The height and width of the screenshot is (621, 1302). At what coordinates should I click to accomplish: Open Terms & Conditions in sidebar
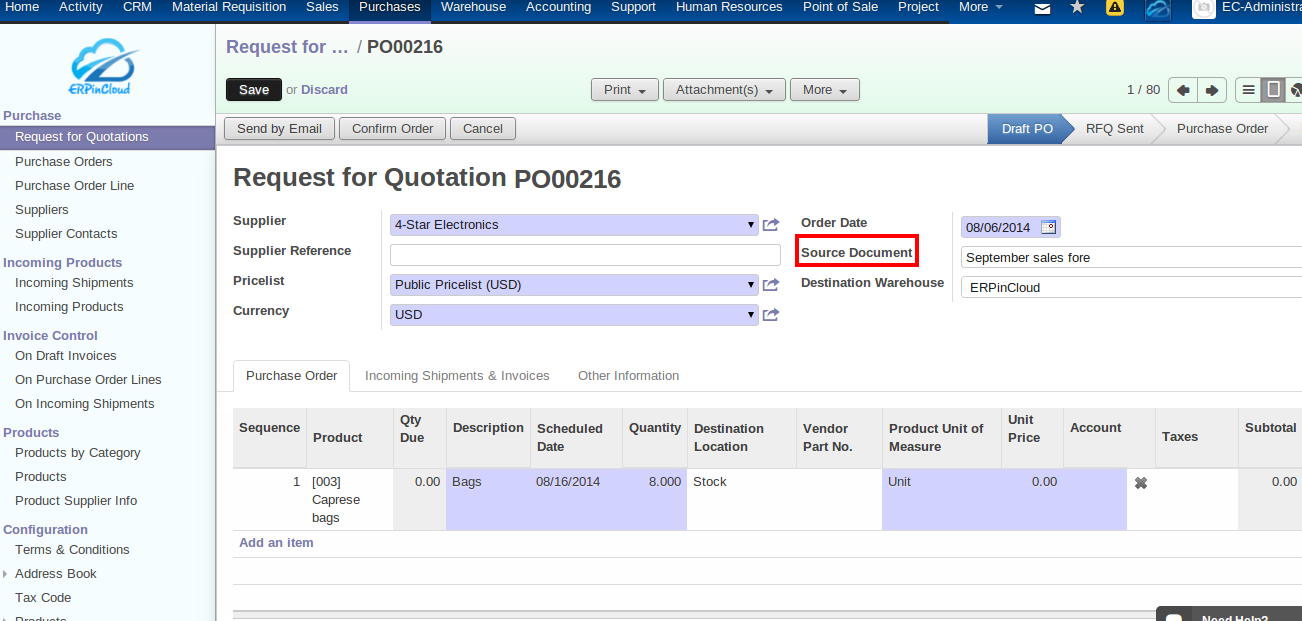(72, 550)
